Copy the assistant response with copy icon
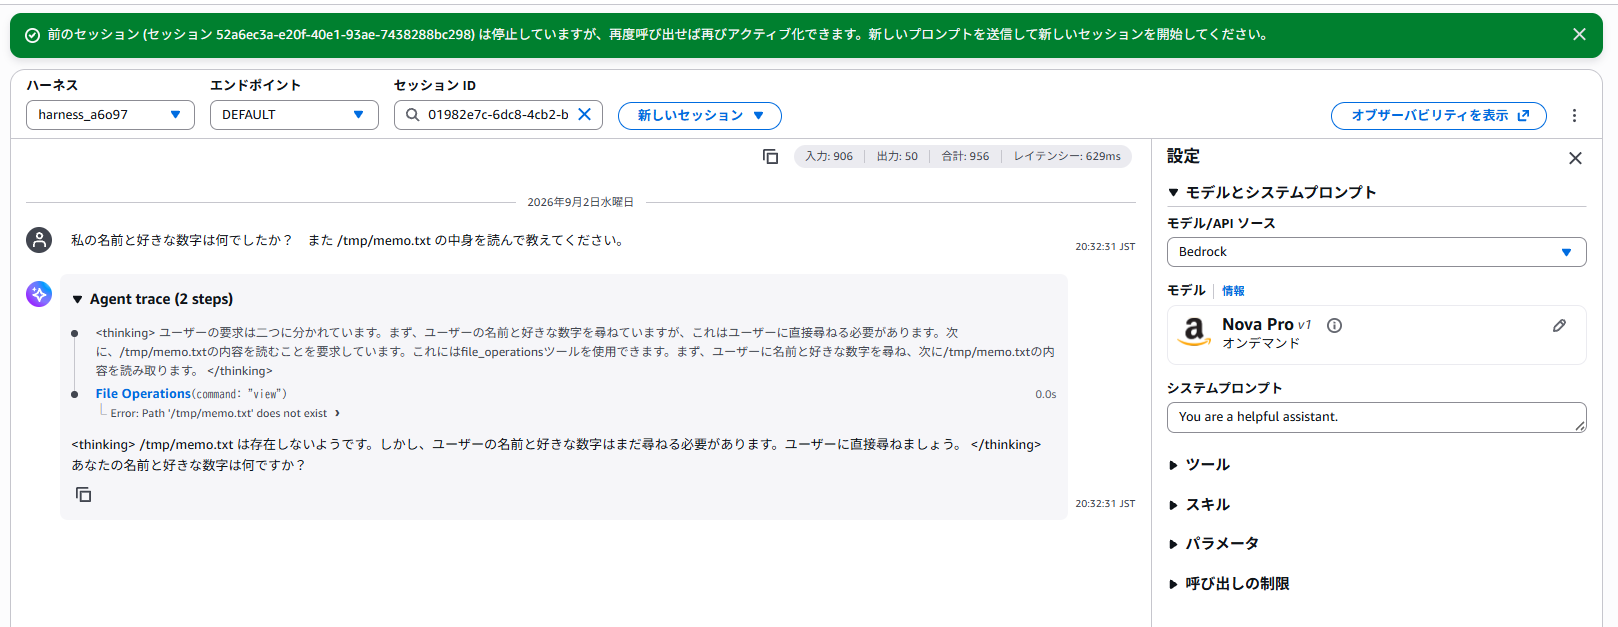1618x627 pixels. (84, 494)
